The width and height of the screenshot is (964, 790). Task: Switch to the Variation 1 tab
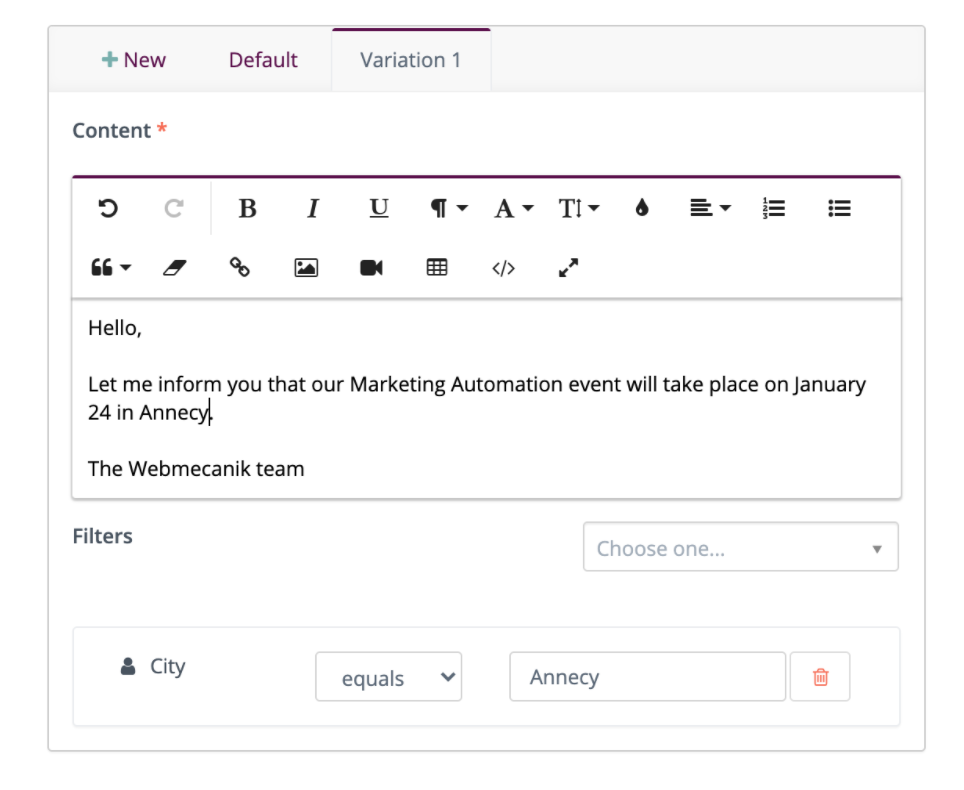pos(410,59)
